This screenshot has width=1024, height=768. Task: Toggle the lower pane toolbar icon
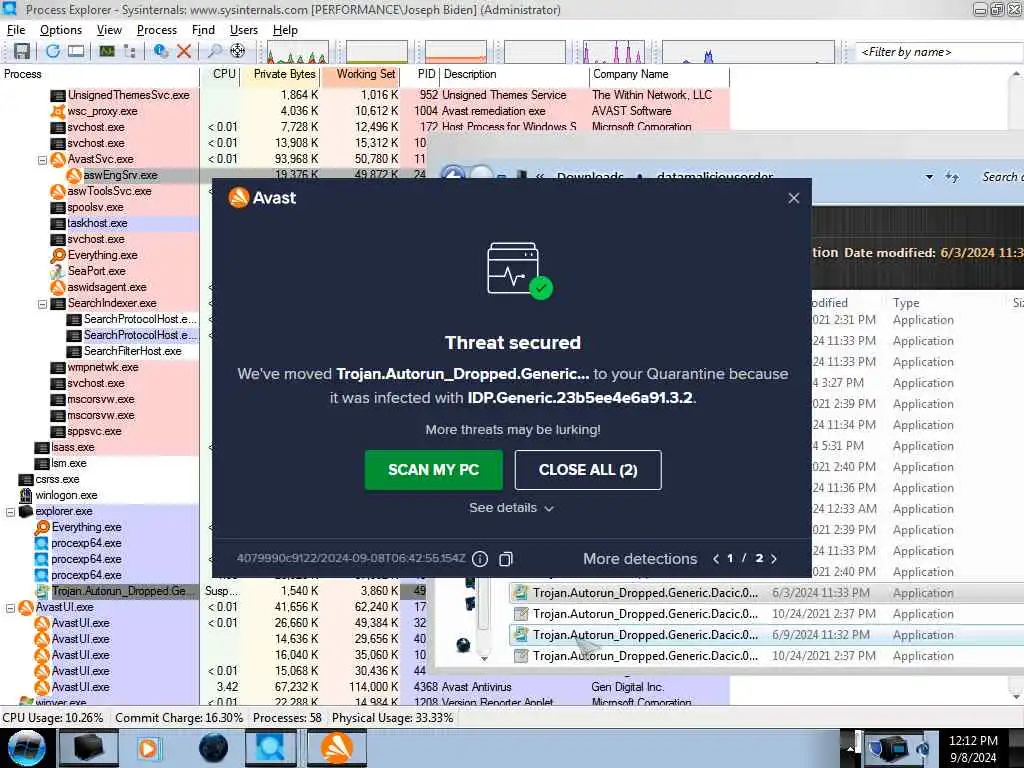tap(76, 51)
